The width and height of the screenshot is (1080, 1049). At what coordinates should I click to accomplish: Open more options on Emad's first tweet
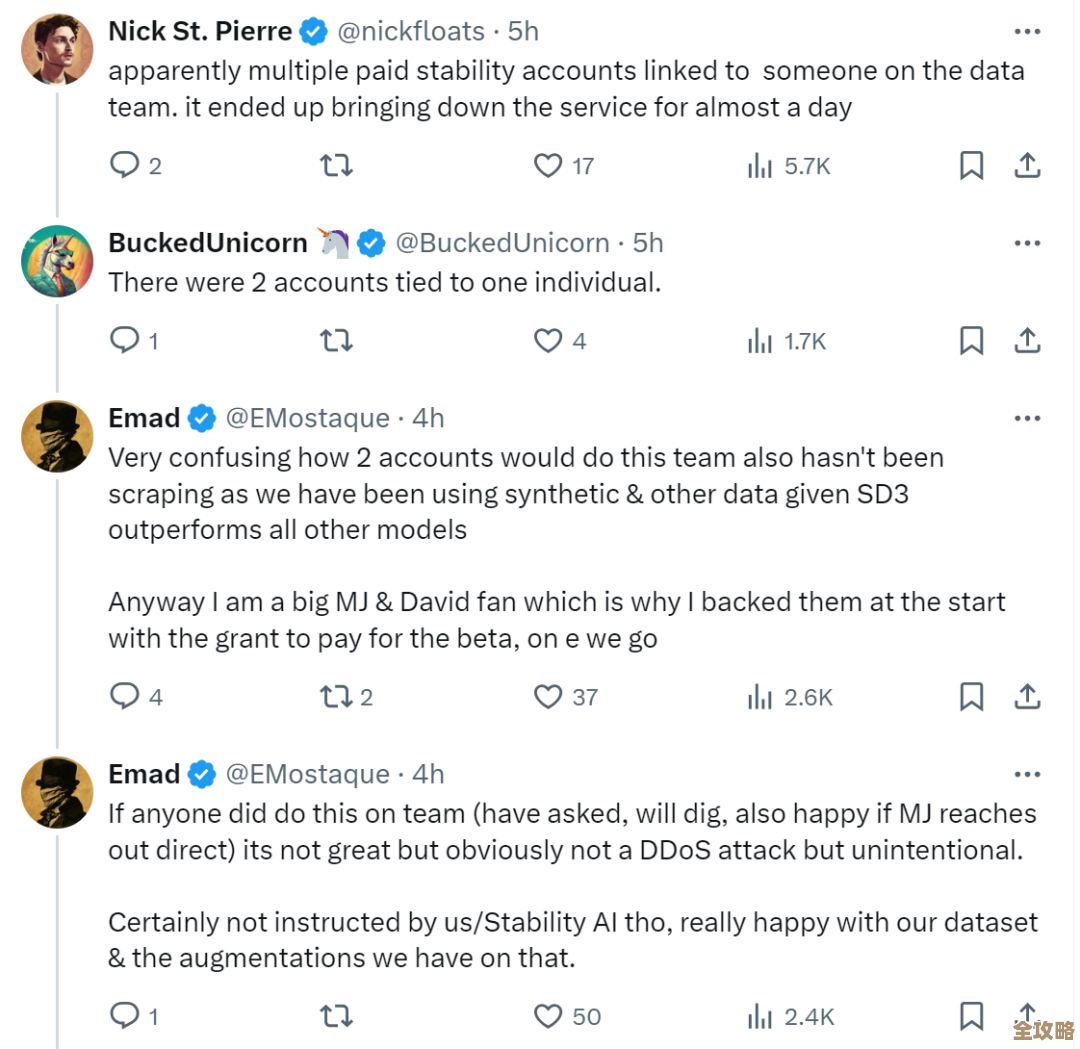1027,418
